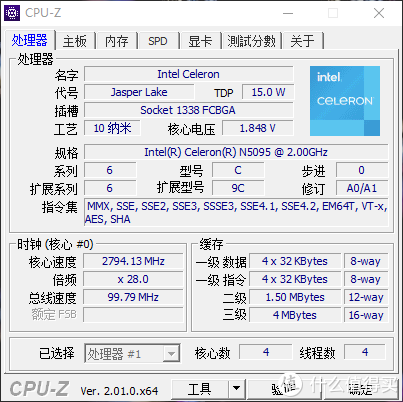The image size is (403, 402).
Task: Click the 验证 button
Action: 284,389
